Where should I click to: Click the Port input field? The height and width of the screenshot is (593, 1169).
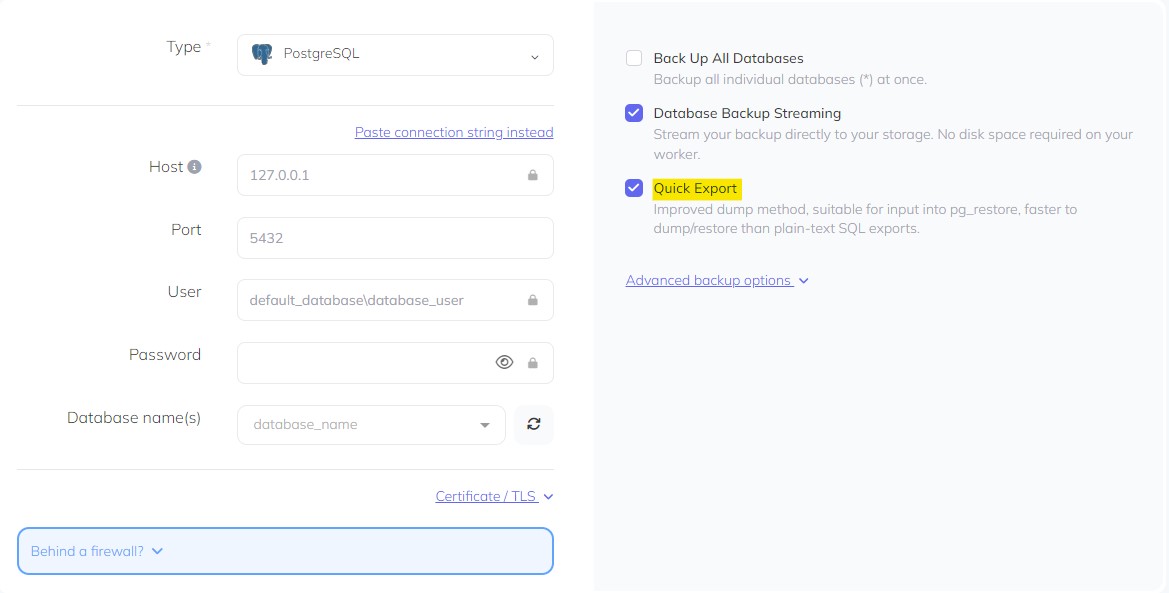click(395, 238)
